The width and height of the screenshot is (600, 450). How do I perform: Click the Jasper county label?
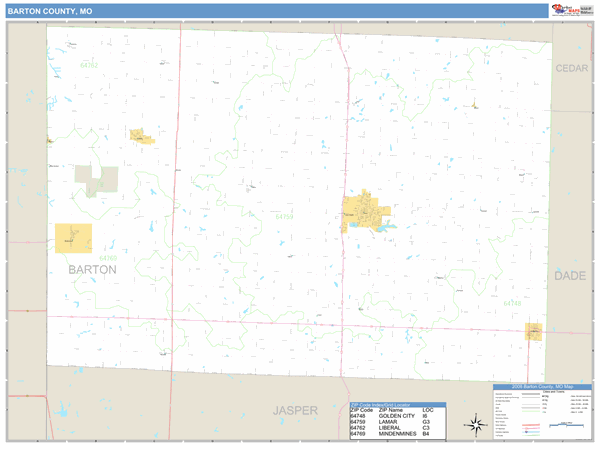click(296, 410)
